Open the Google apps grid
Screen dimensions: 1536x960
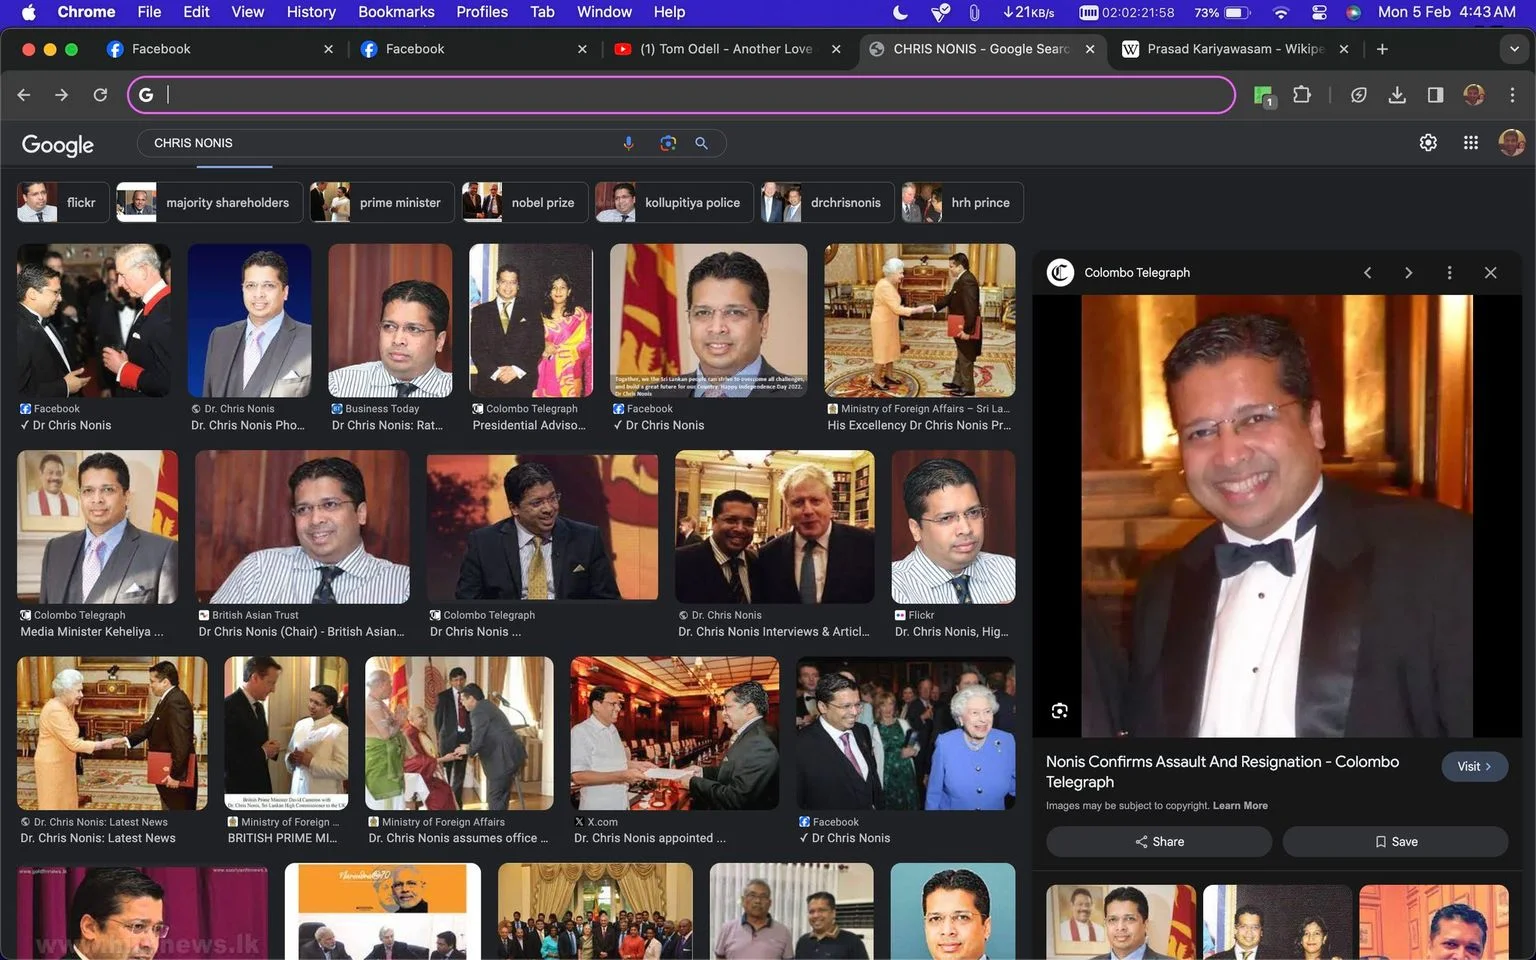point(1470,143)
